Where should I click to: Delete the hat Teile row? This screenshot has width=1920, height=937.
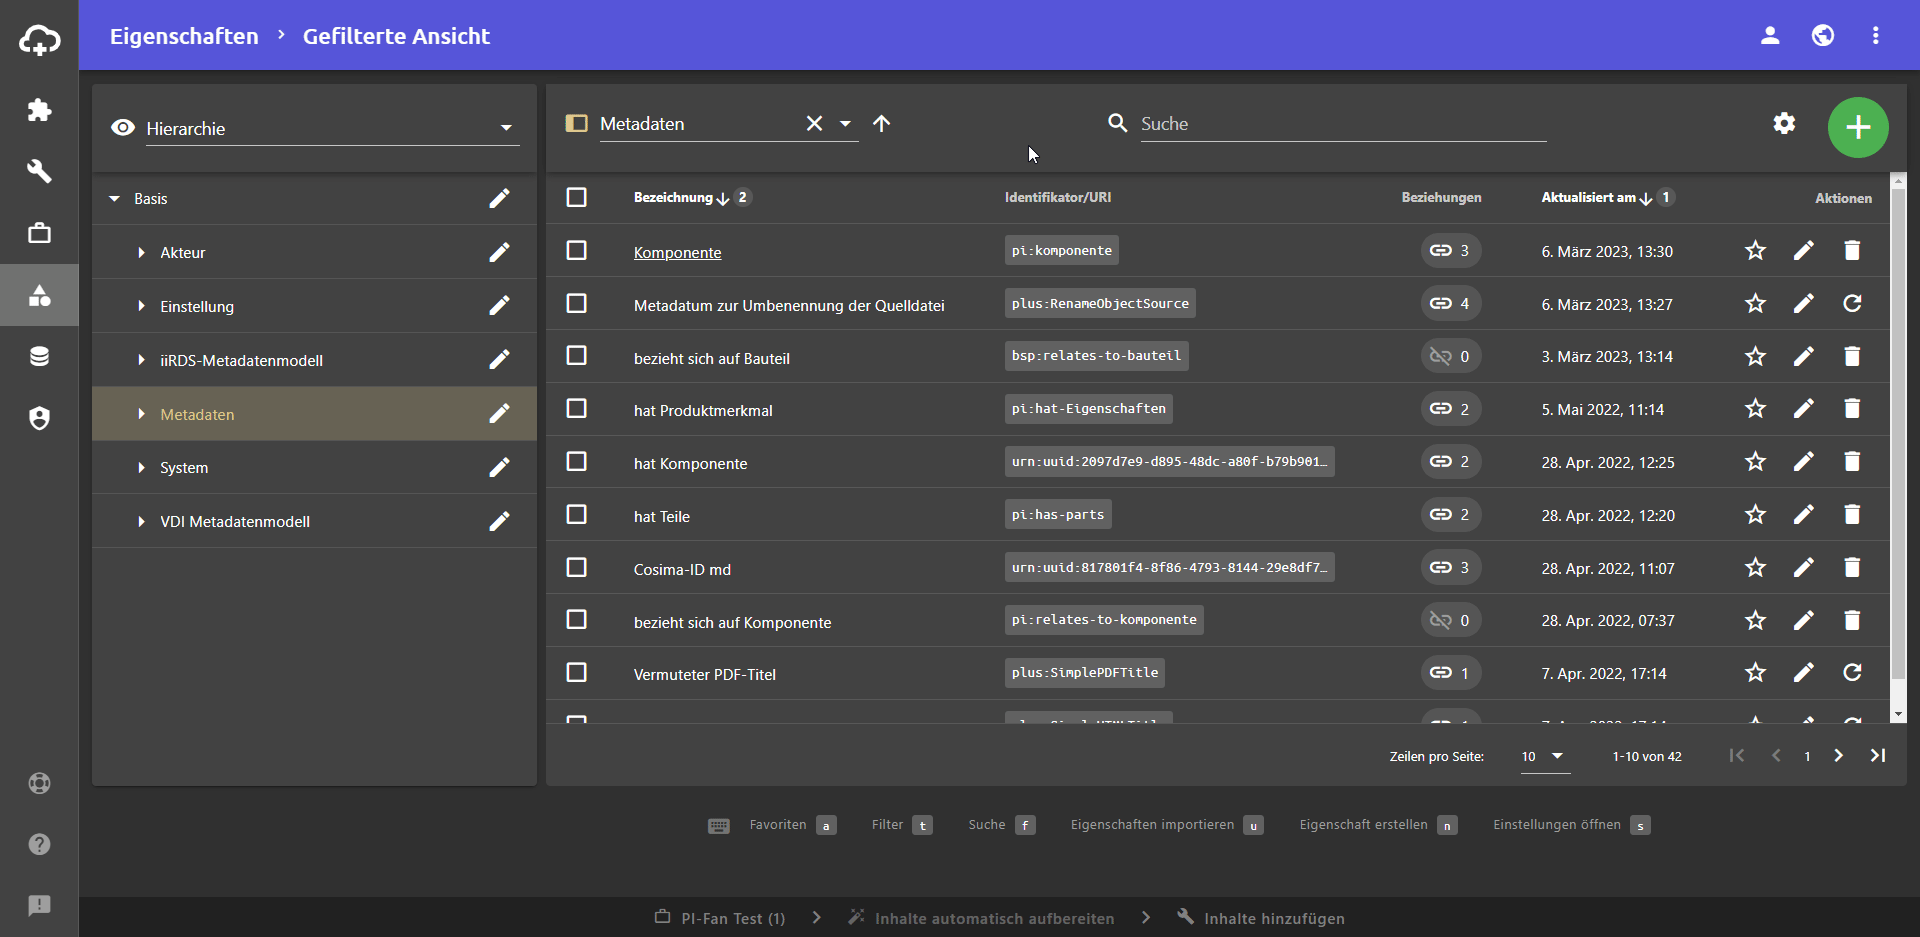[1852, 514]
